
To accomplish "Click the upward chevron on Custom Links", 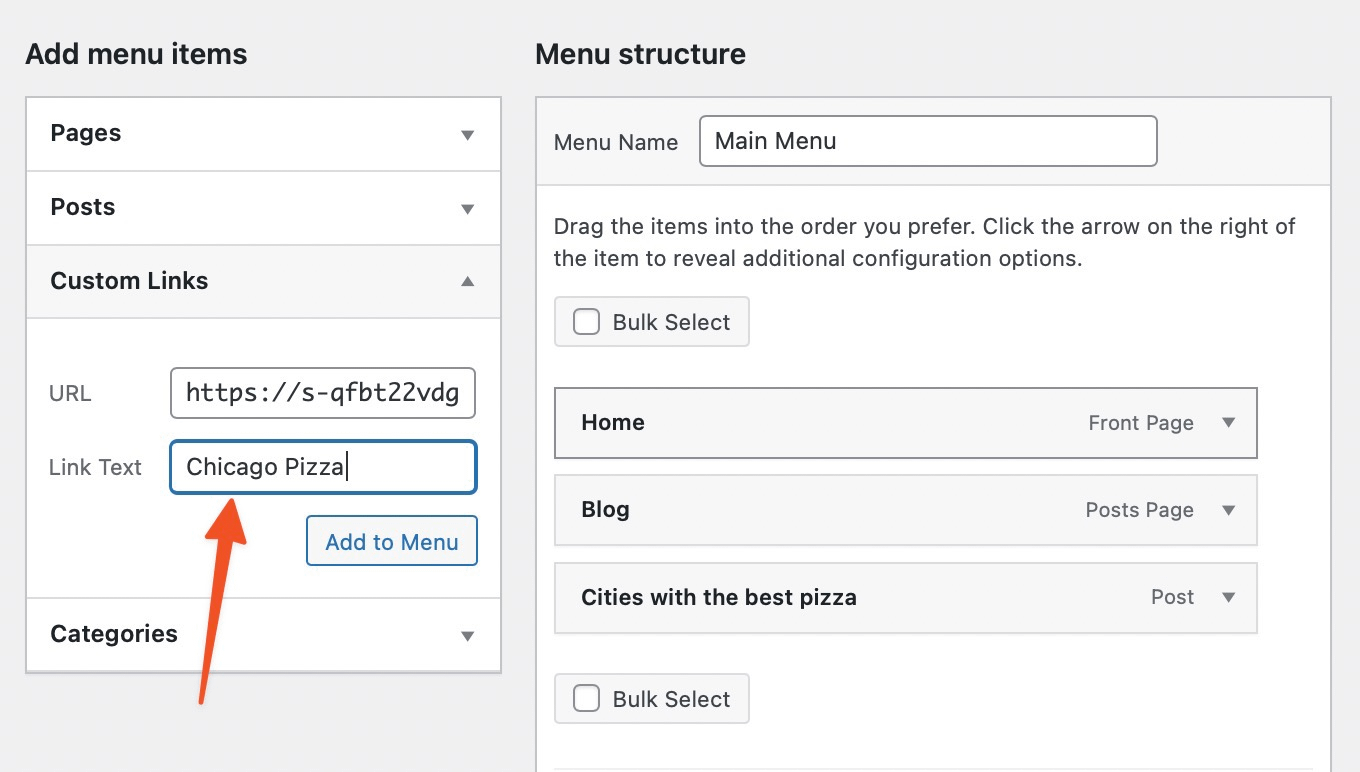I will (x=466, y=281).
